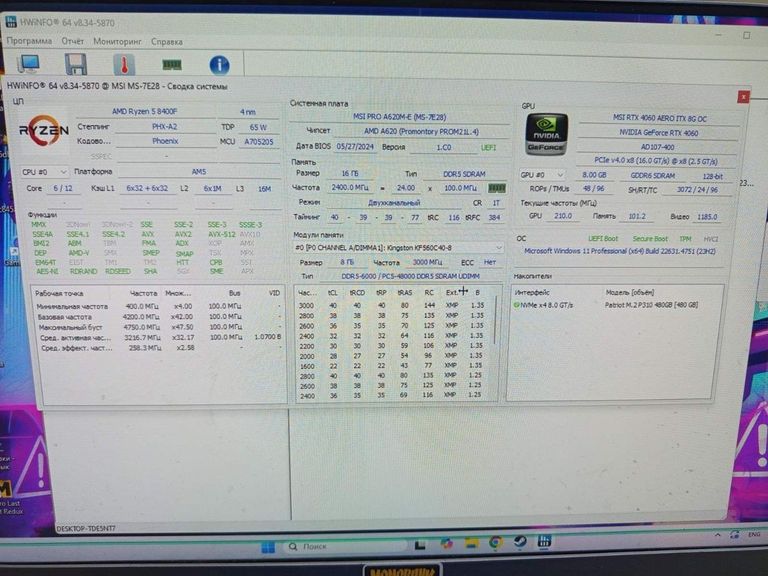Click the A705205 MCU value
The image size is (768, 576).
pyautogui.click(x=259, y=142)
